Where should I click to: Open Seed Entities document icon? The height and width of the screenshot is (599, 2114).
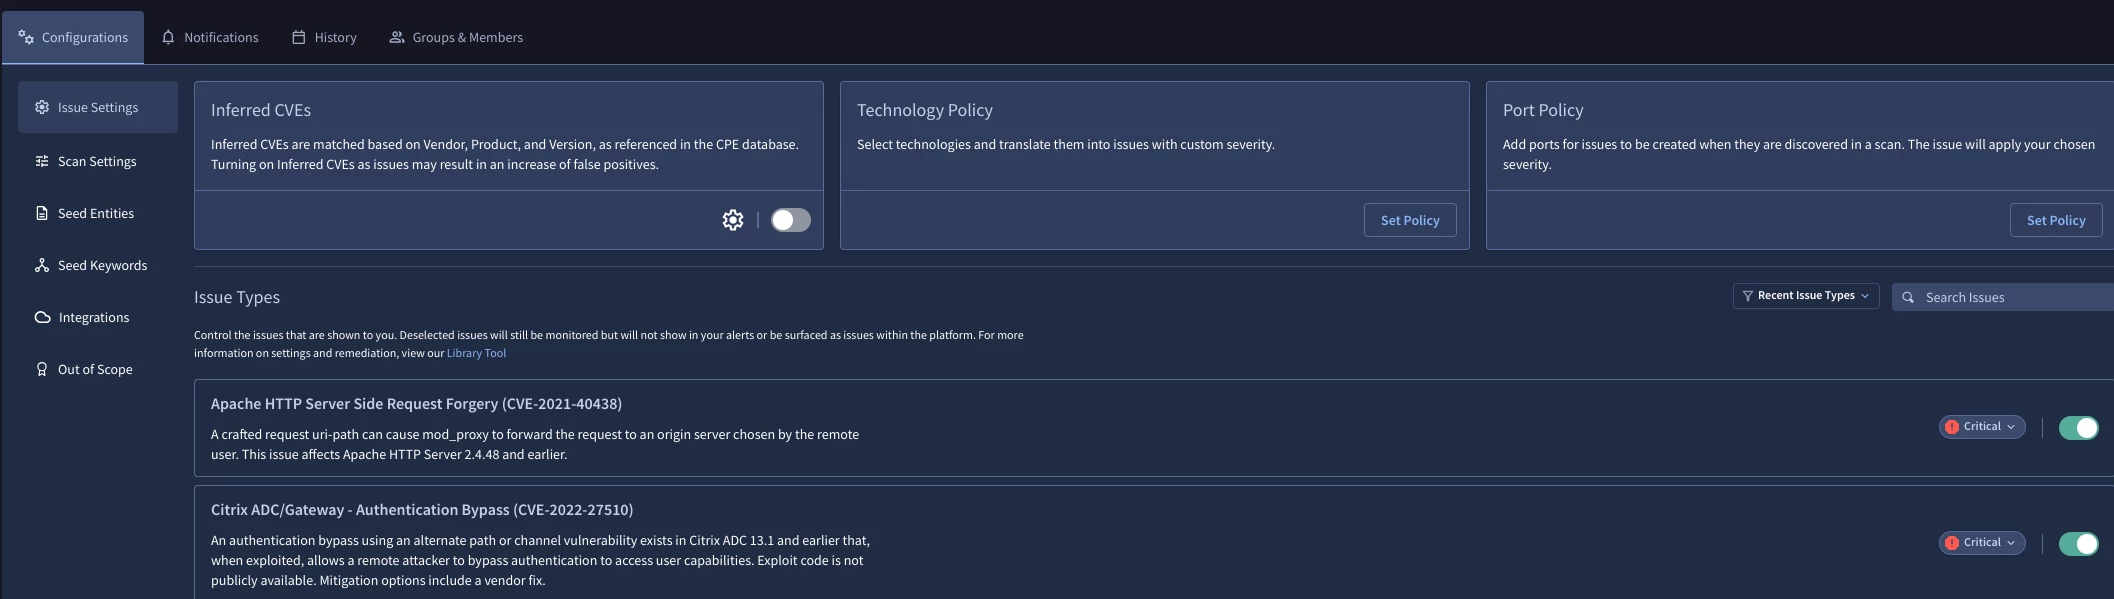[42, 213]
